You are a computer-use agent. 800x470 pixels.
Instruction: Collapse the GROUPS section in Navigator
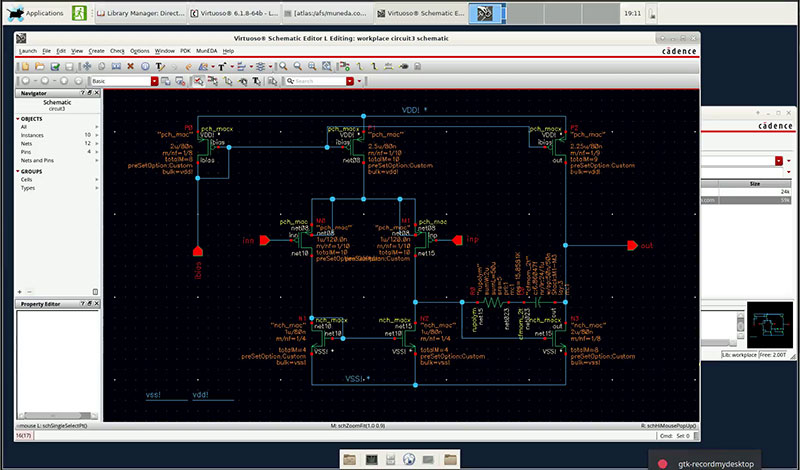18,171
